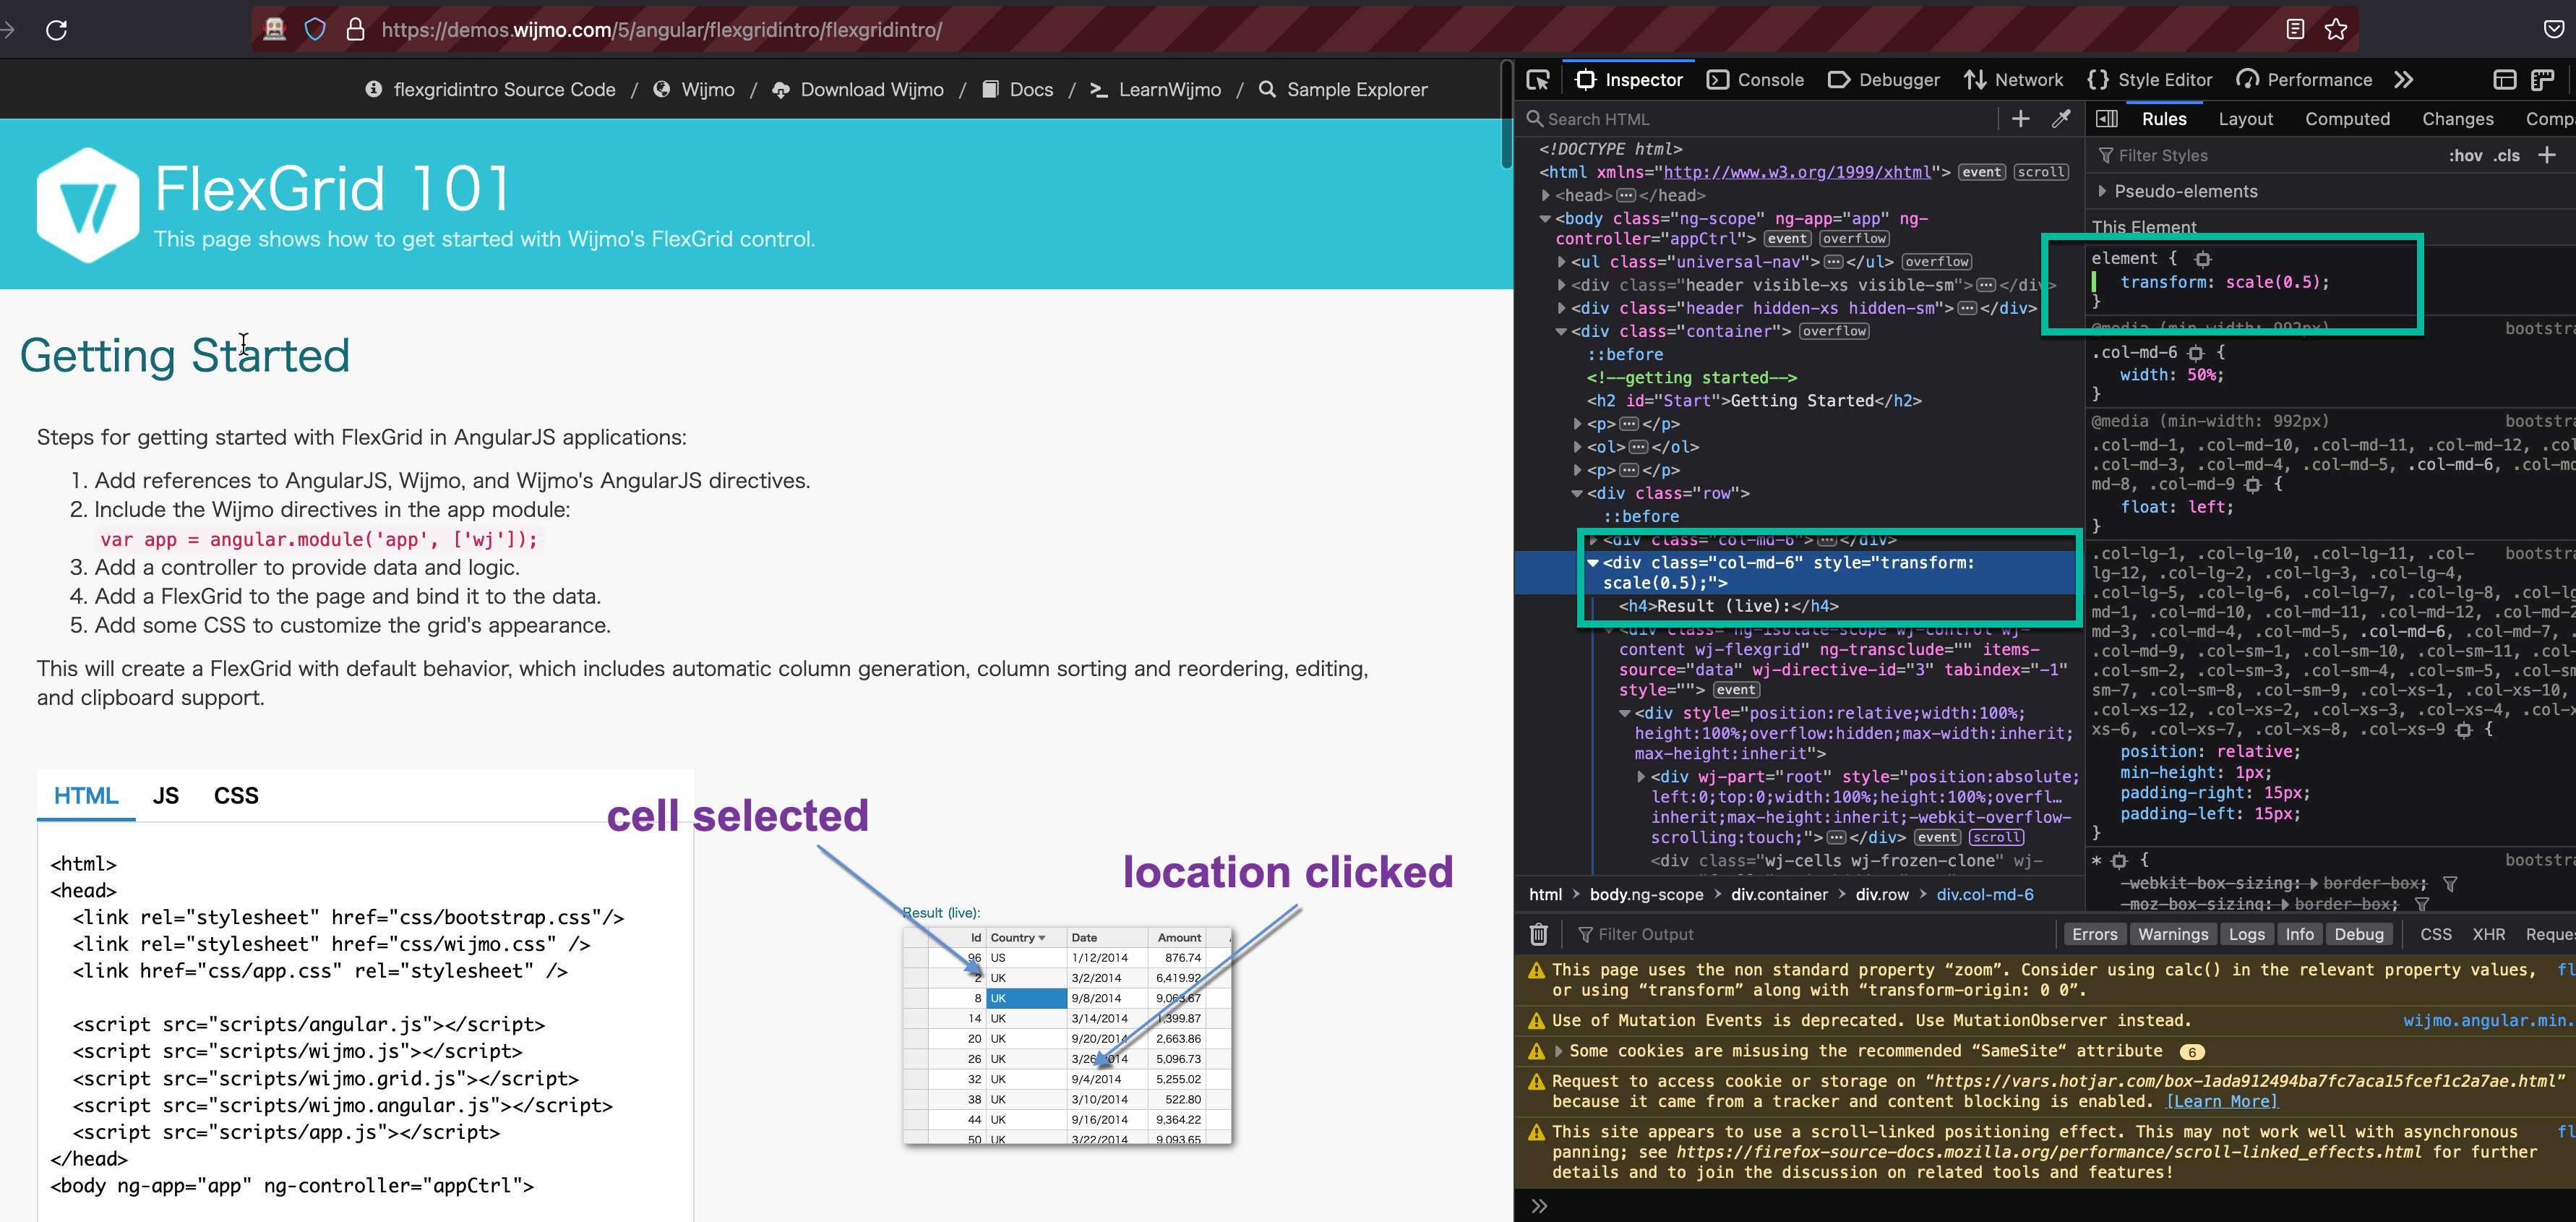This screenshot has width=2576, height=1222.
Task: Toggle the Info console filter
Action: click(2299, 934)
